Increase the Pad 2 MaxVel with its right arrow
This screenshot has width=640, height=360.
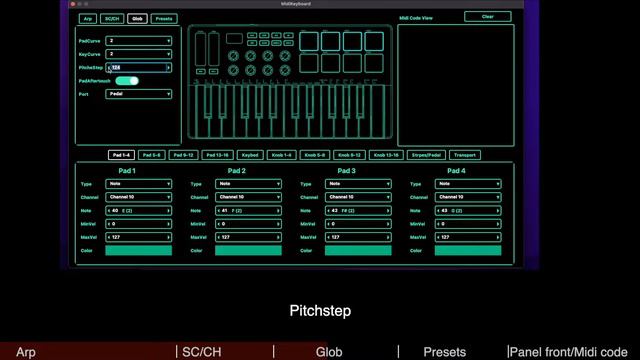point(278,237)
